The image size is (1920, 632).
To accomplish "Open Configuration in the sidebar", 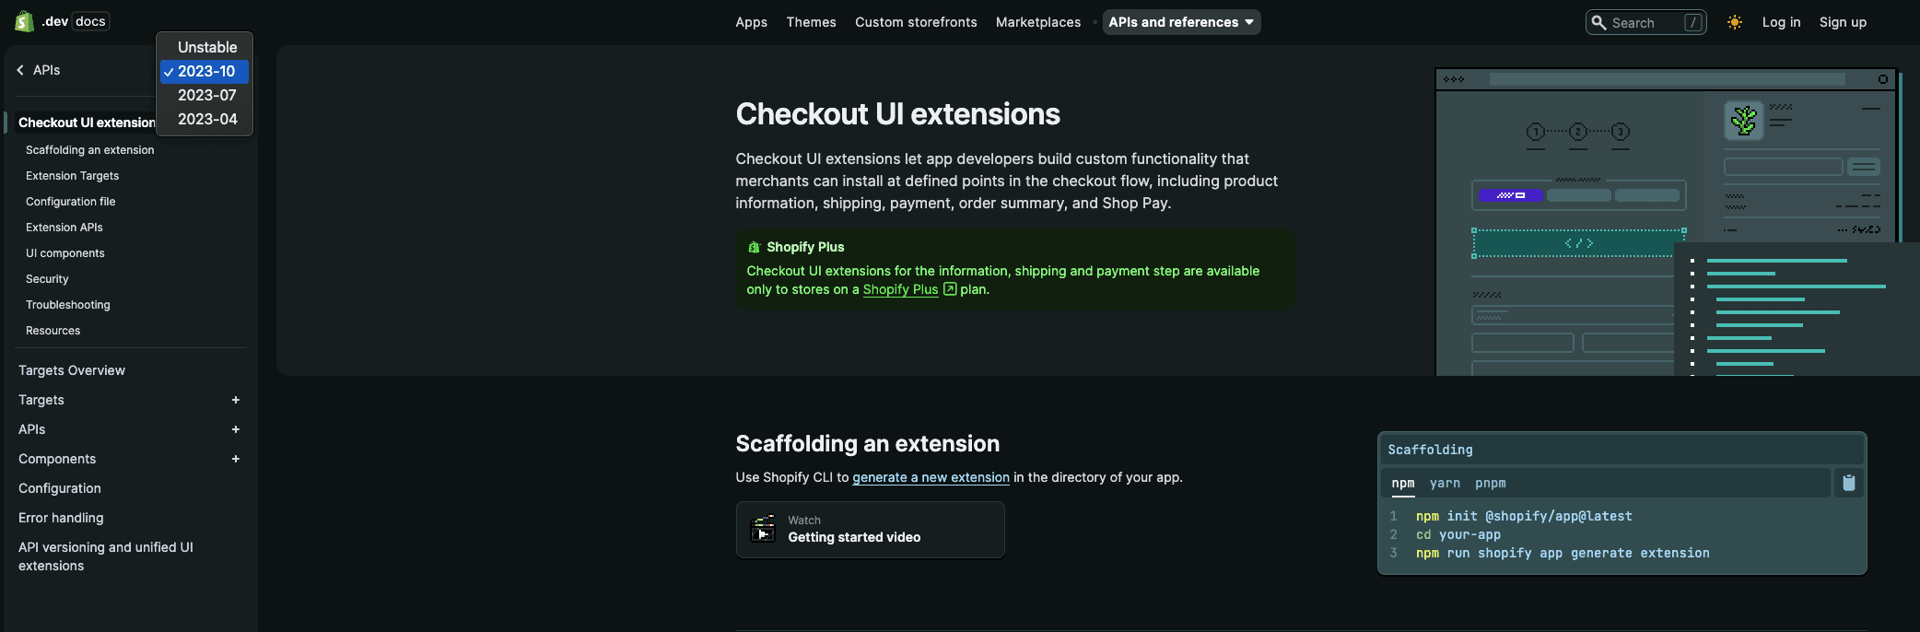I will click(x=60, y=488).
